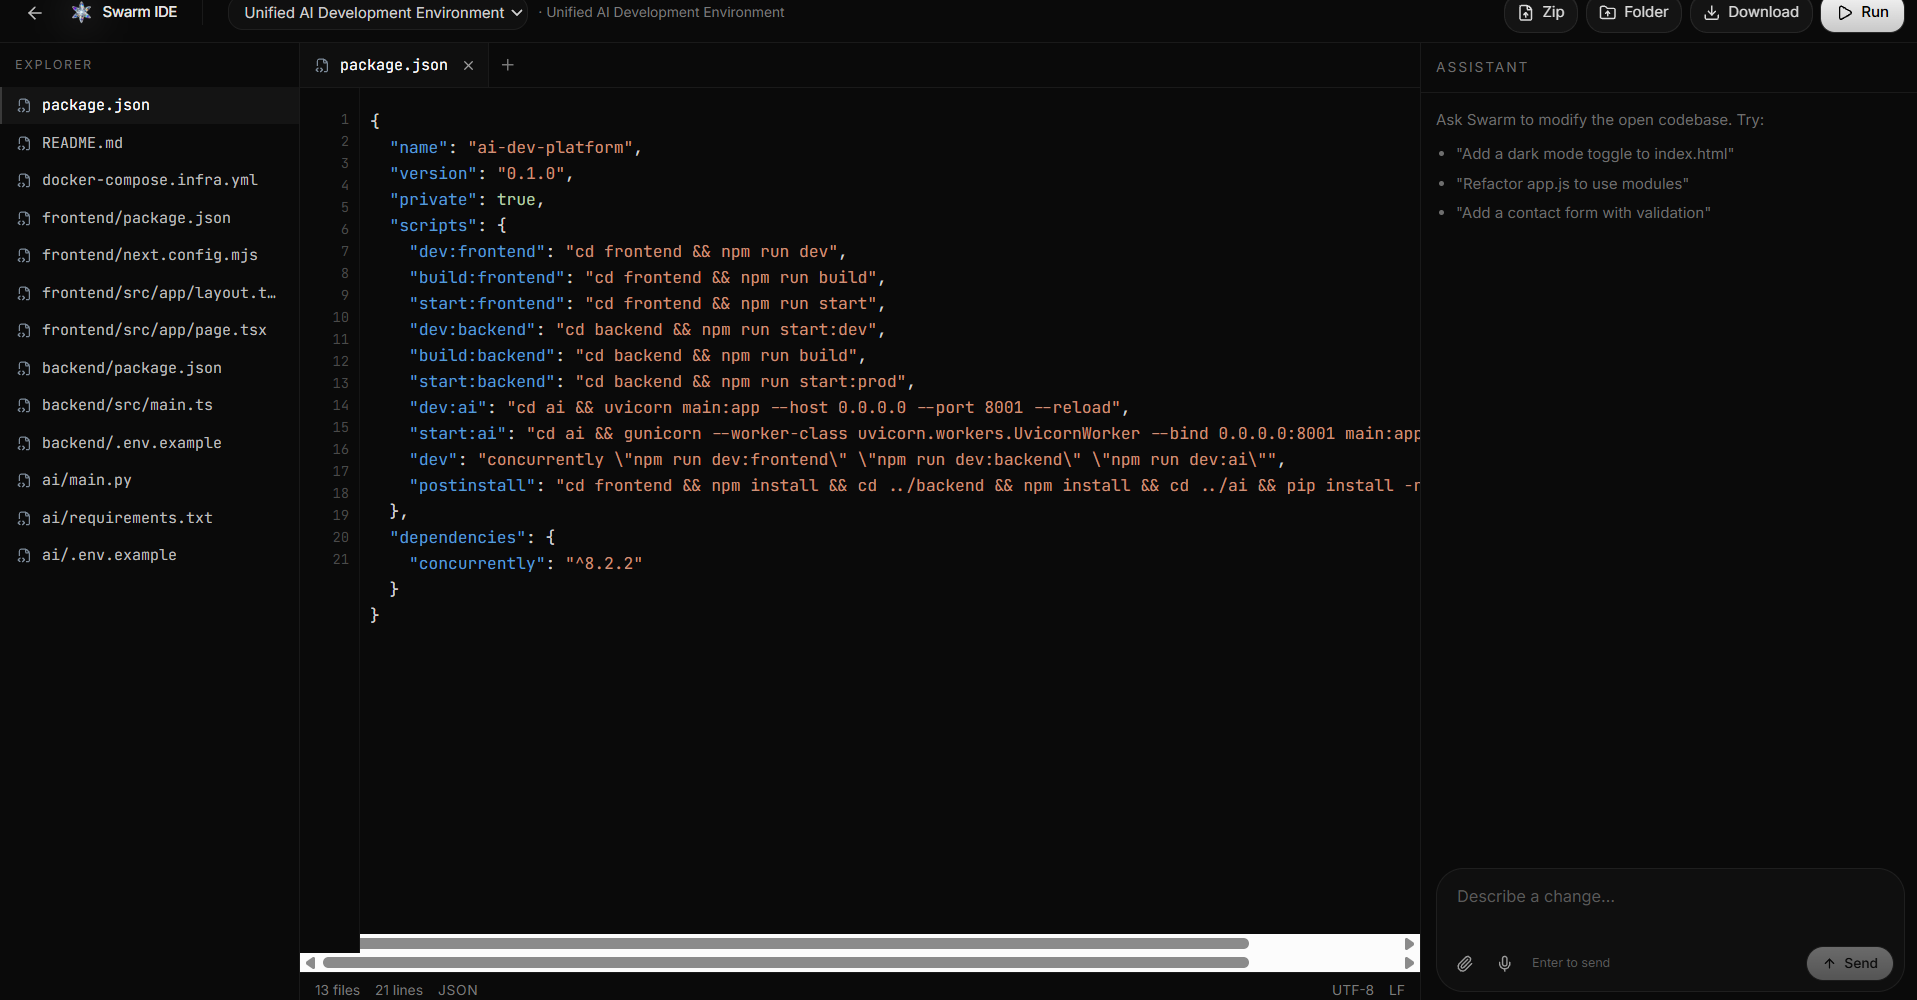The image size is (1917, 1000).
Task: Click file icon beside ai/main.py
Action: coord(24,480)
